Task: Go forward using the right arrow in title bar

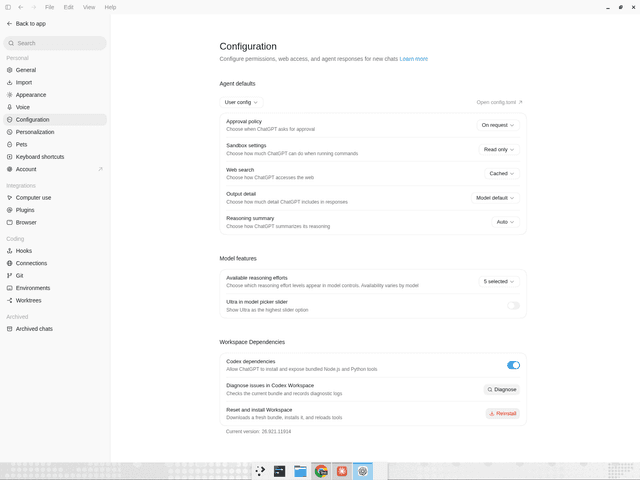Action: pos(34,7)
